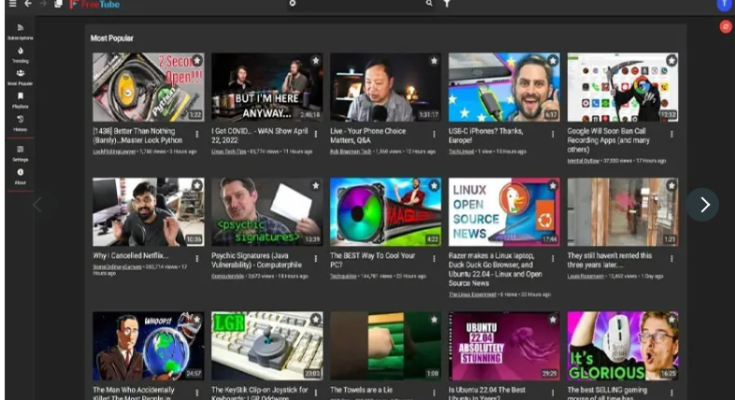Open Settings from the sidebar

[x=19, y=152]
